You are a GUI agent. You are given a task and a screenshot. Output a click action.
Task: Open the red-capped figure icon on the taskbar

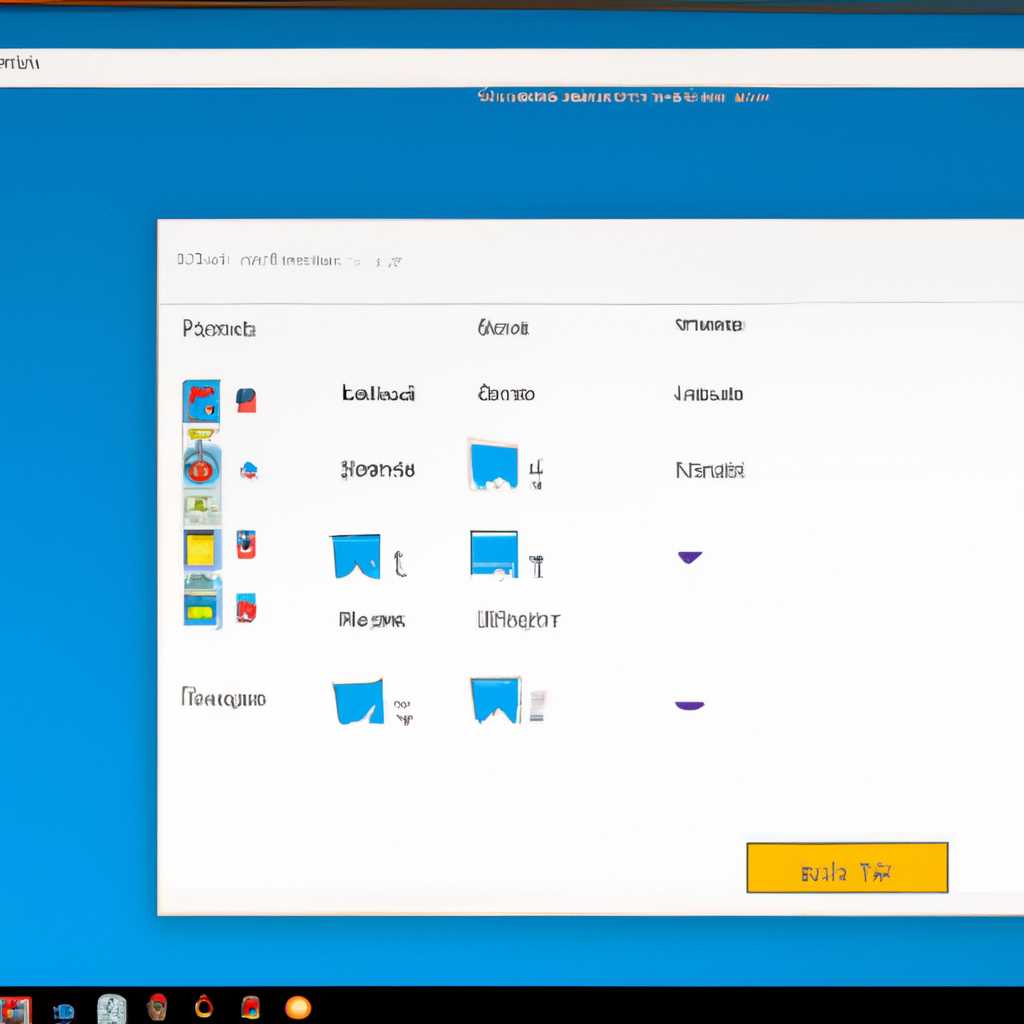(157, 1007)
